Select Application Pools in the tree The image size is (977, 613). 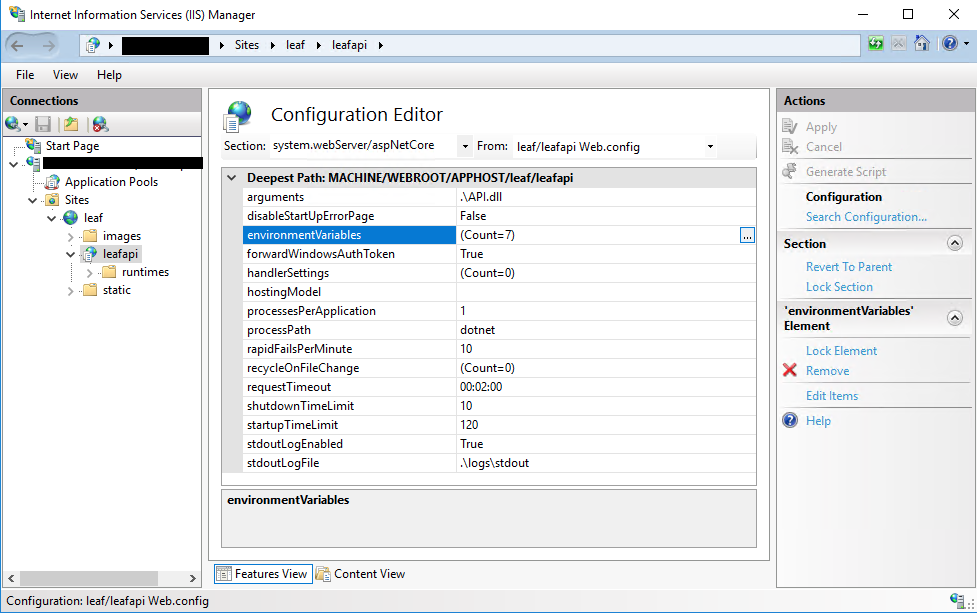pyautogui.click(x=111, y=182)
